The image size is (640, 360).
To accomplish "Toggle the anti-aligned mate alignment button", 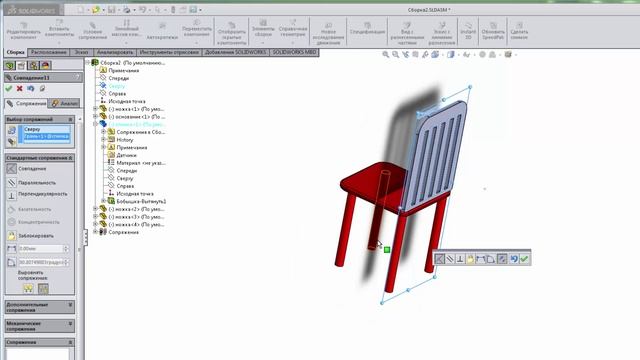I will [x=43, y=289].
